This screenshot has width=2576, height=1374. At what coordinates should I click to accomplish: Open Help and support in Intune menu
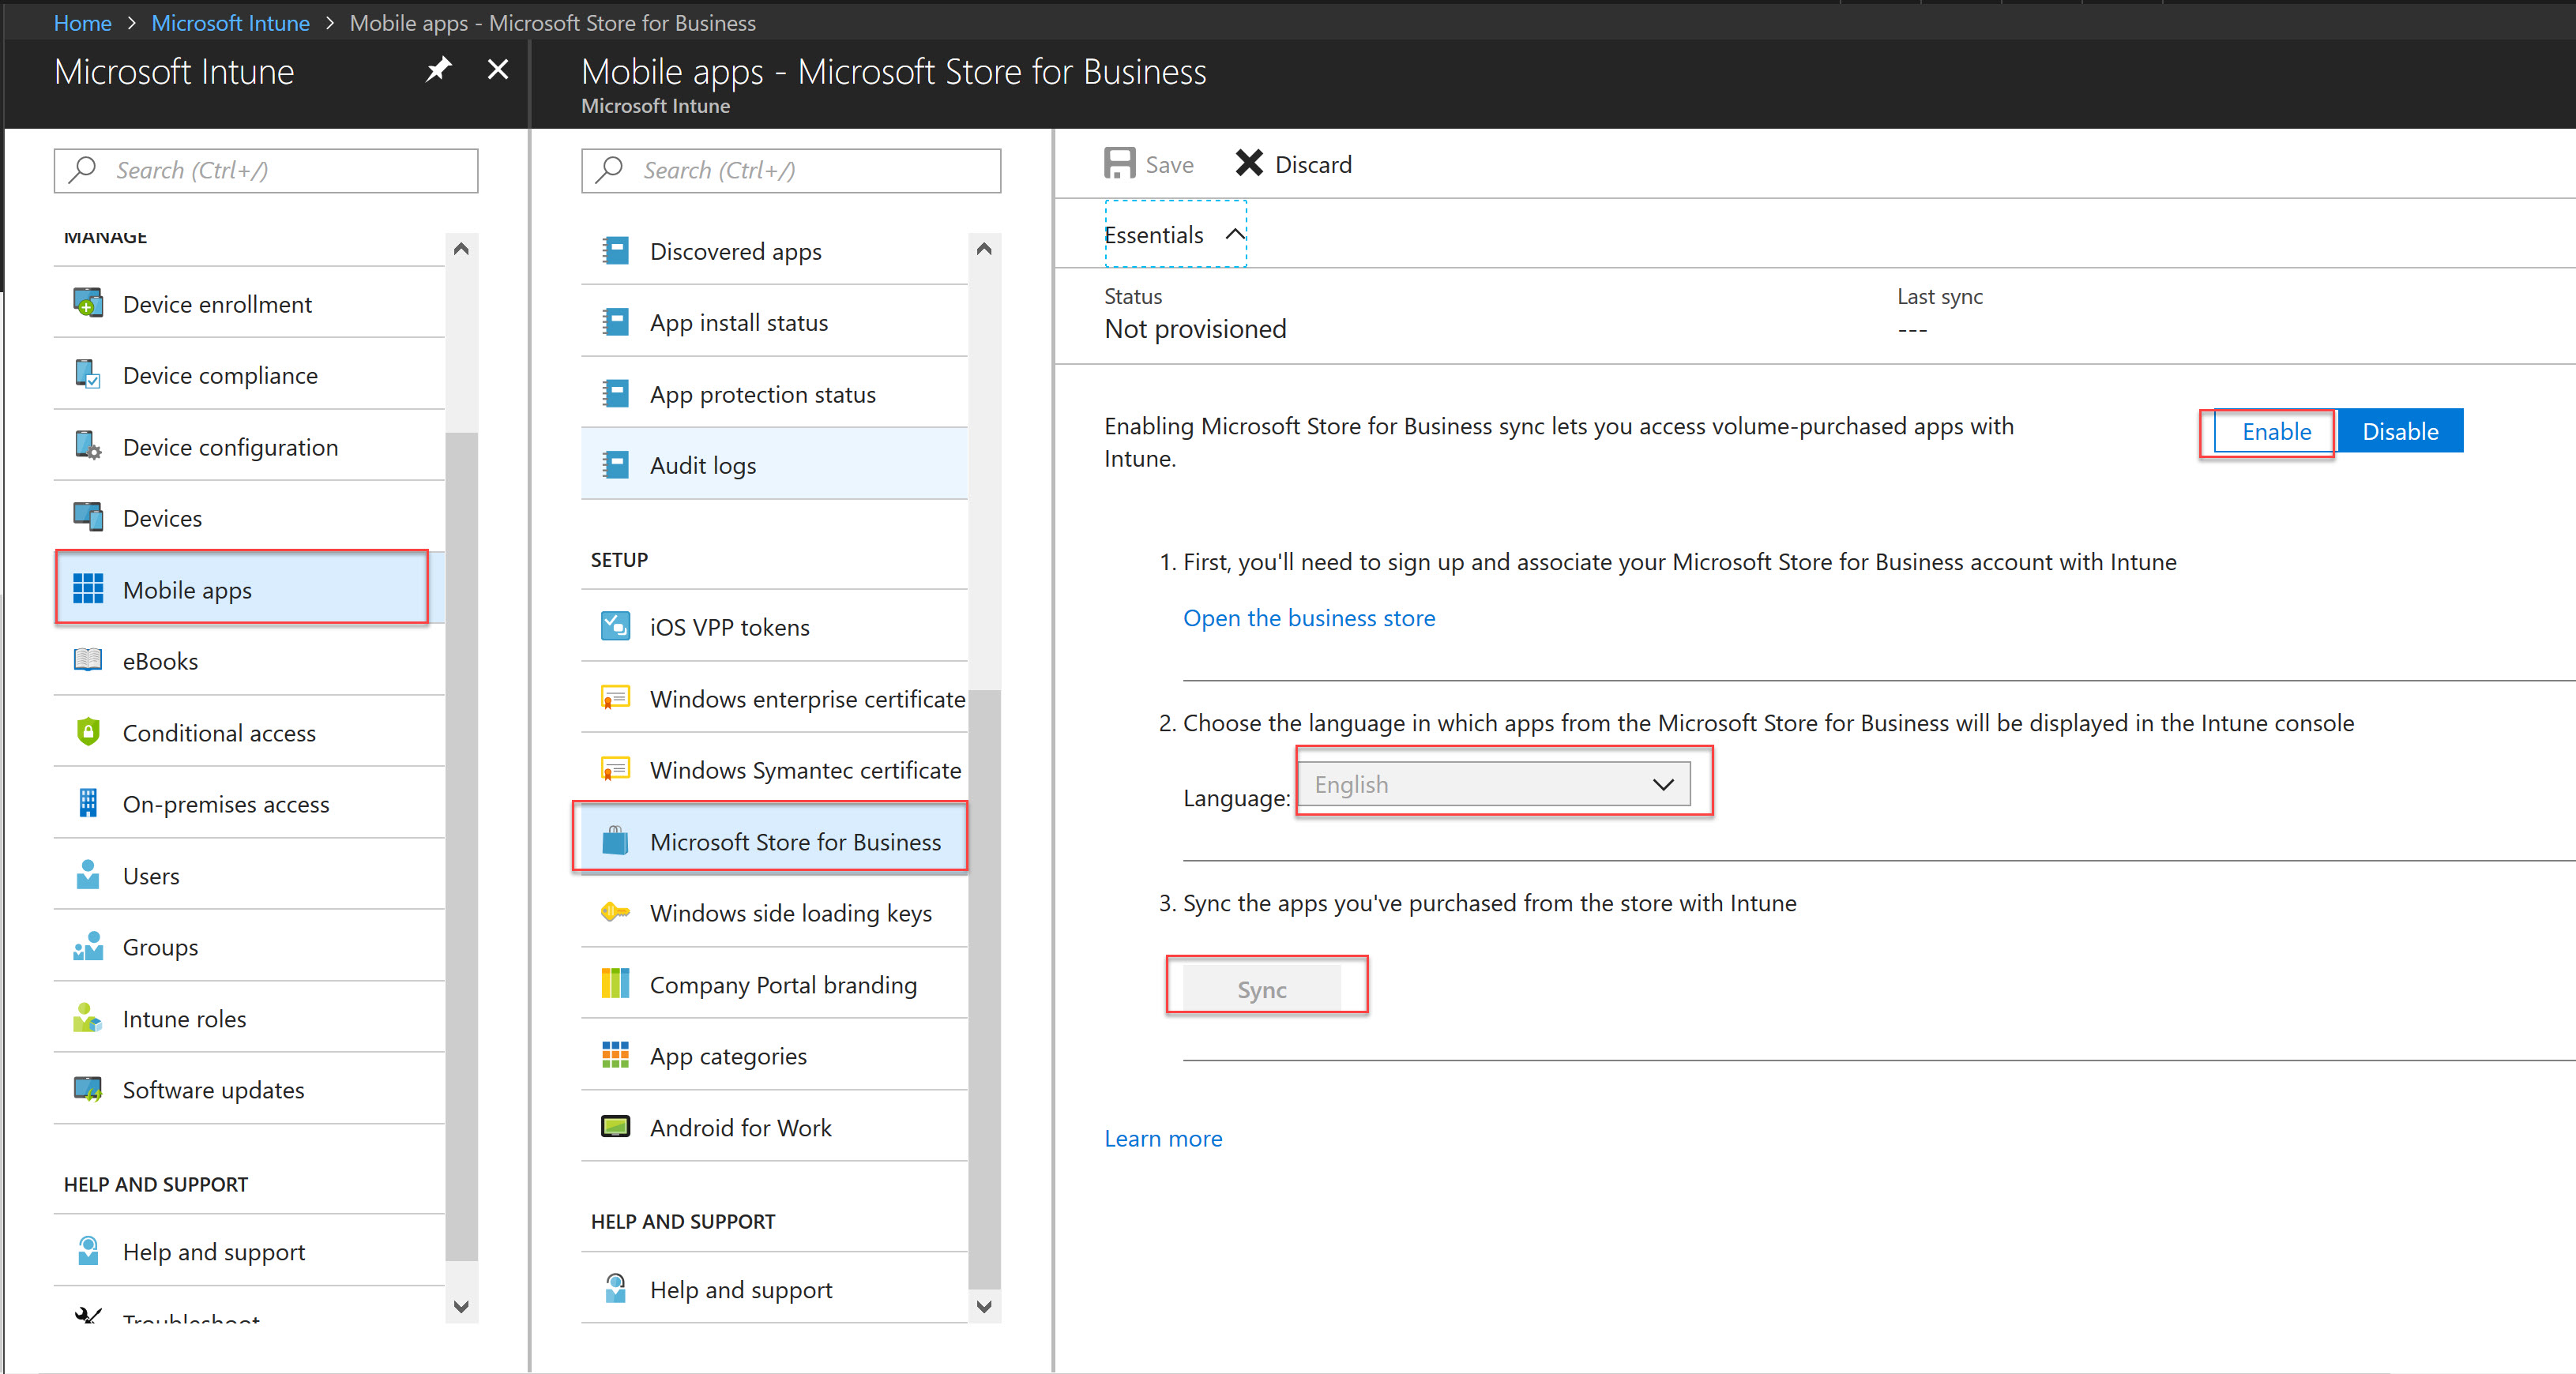tap(249, 1251)
